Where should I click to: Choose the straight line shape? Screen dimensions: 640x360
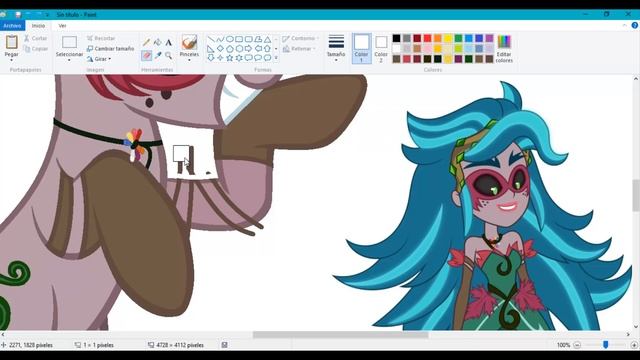[211, 39]
